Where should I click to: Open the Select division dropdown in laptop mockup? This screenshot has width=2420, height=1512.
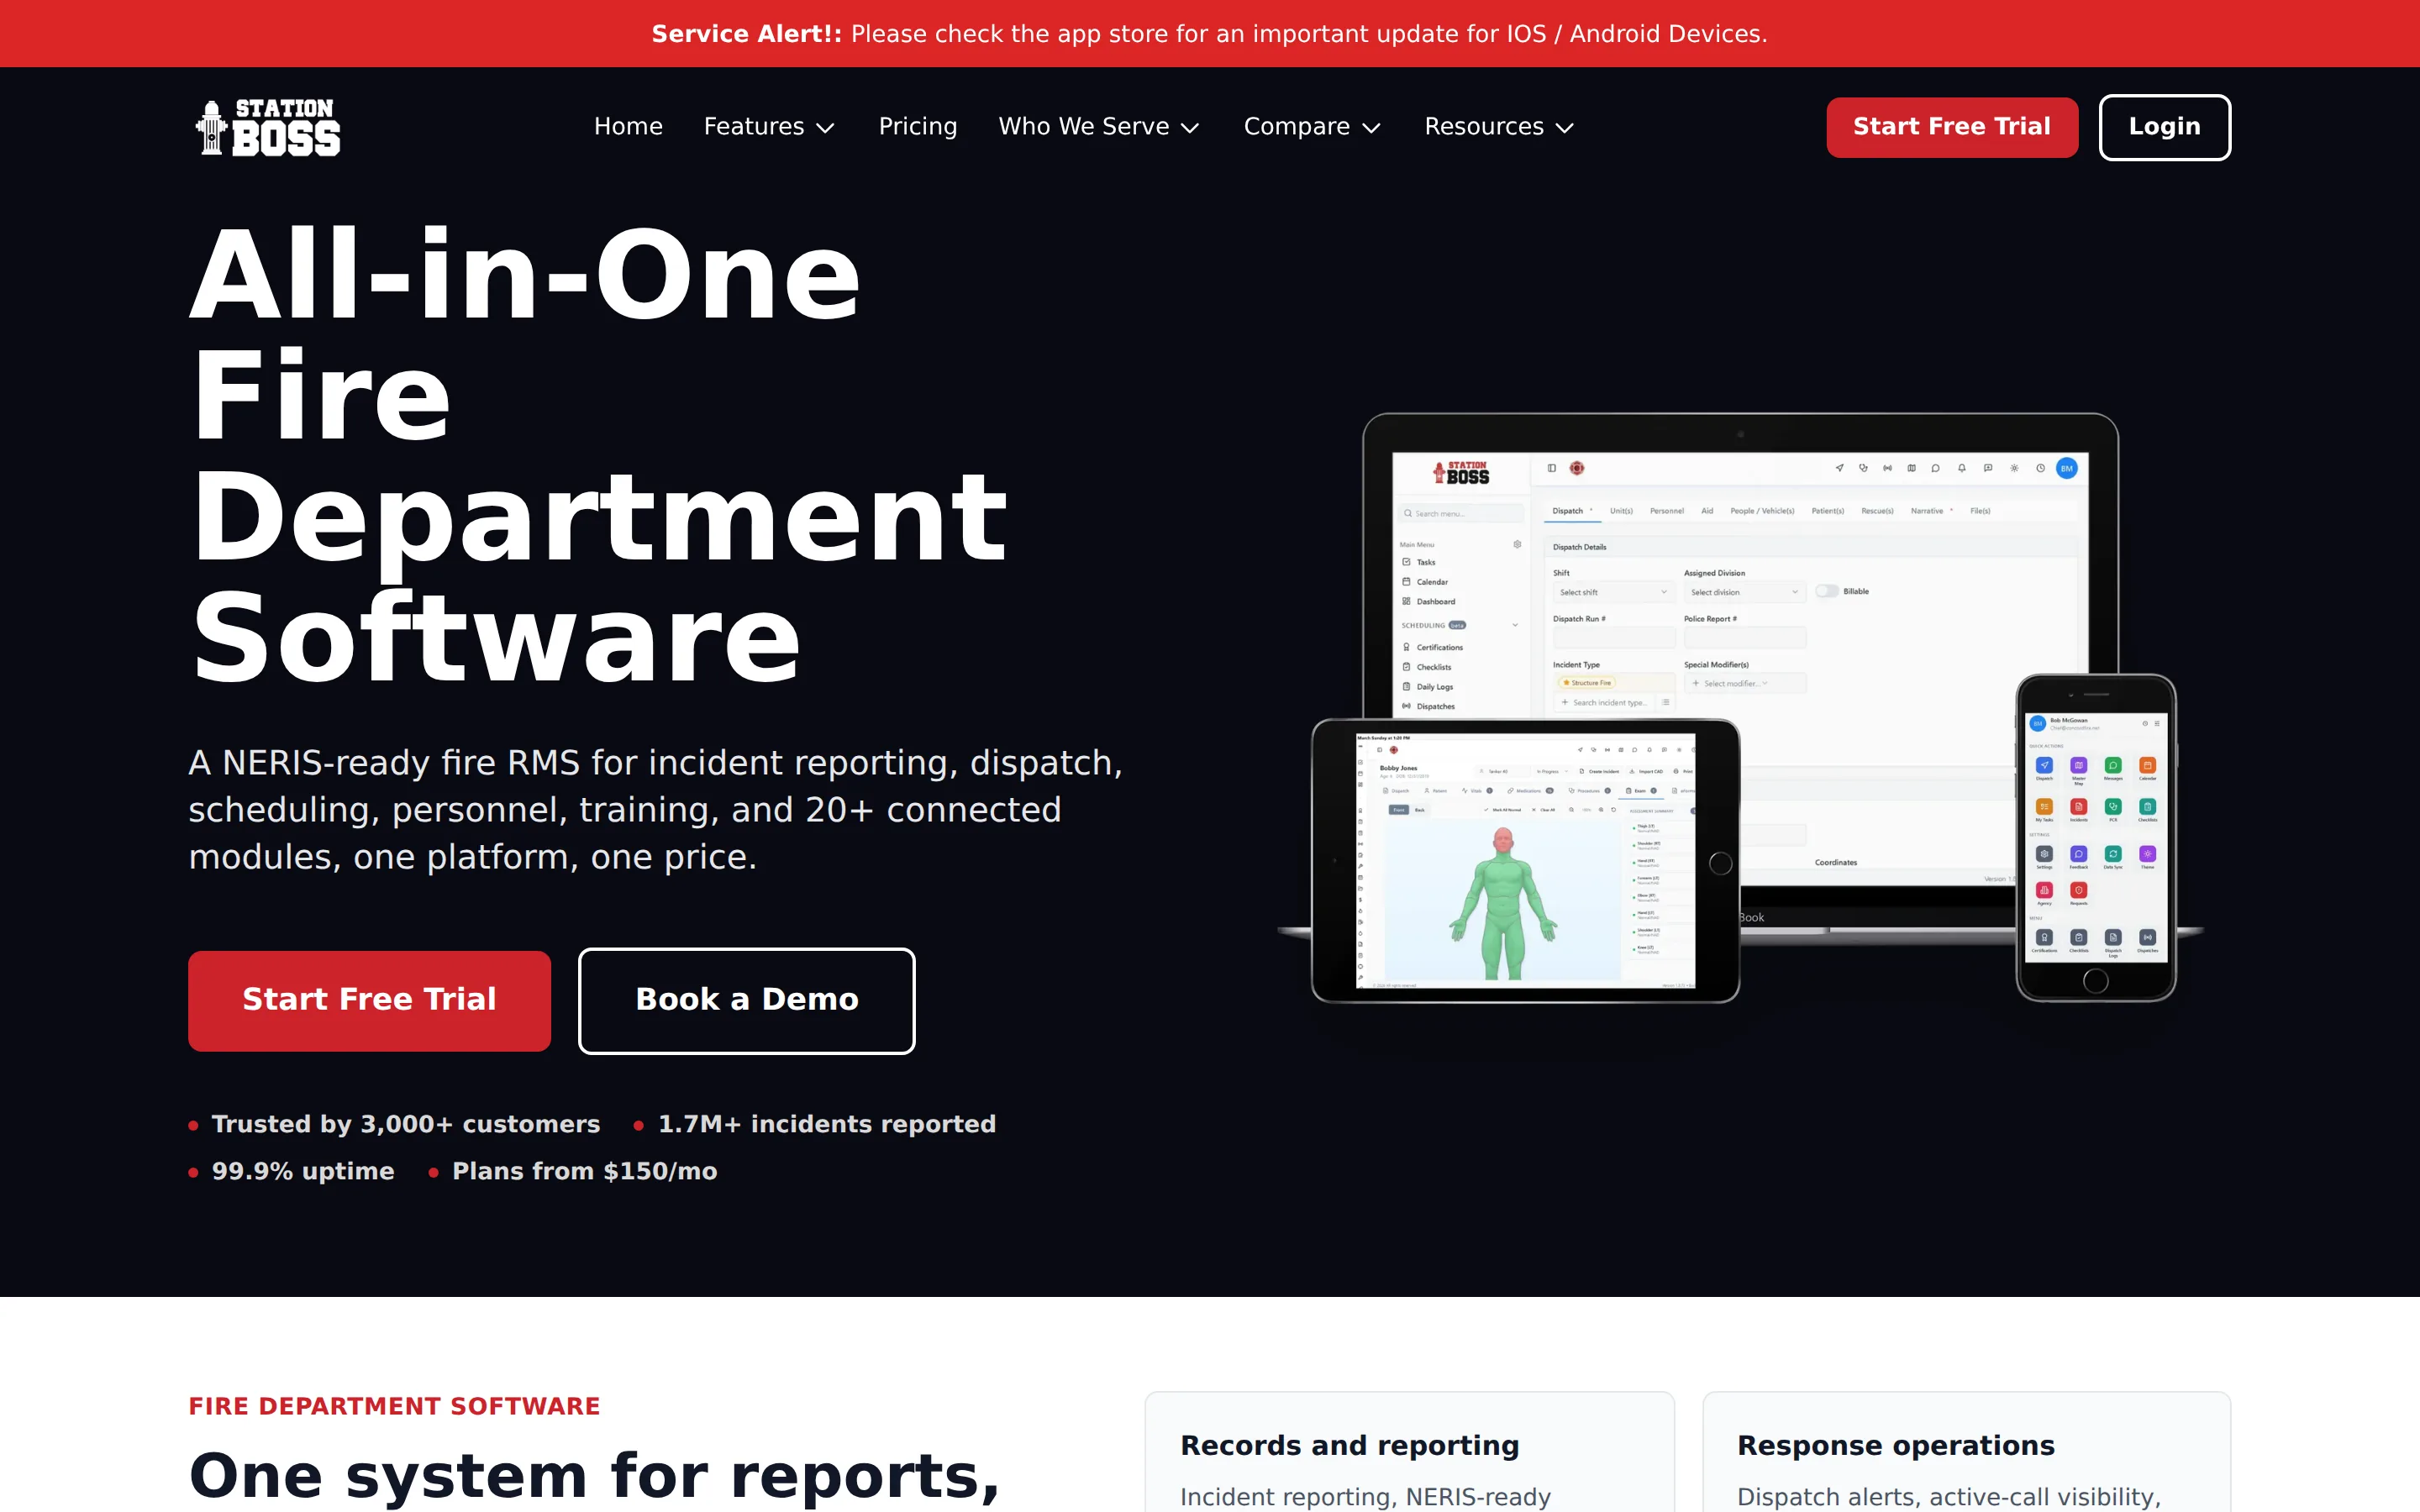pos(1746,592)
